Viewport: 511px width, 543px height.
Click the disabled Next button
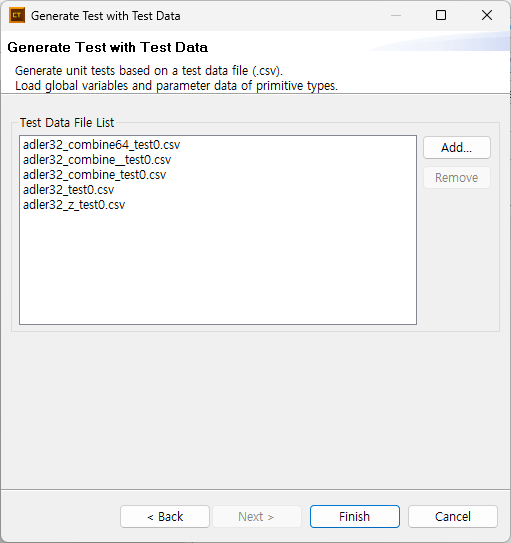coord(257,516)
